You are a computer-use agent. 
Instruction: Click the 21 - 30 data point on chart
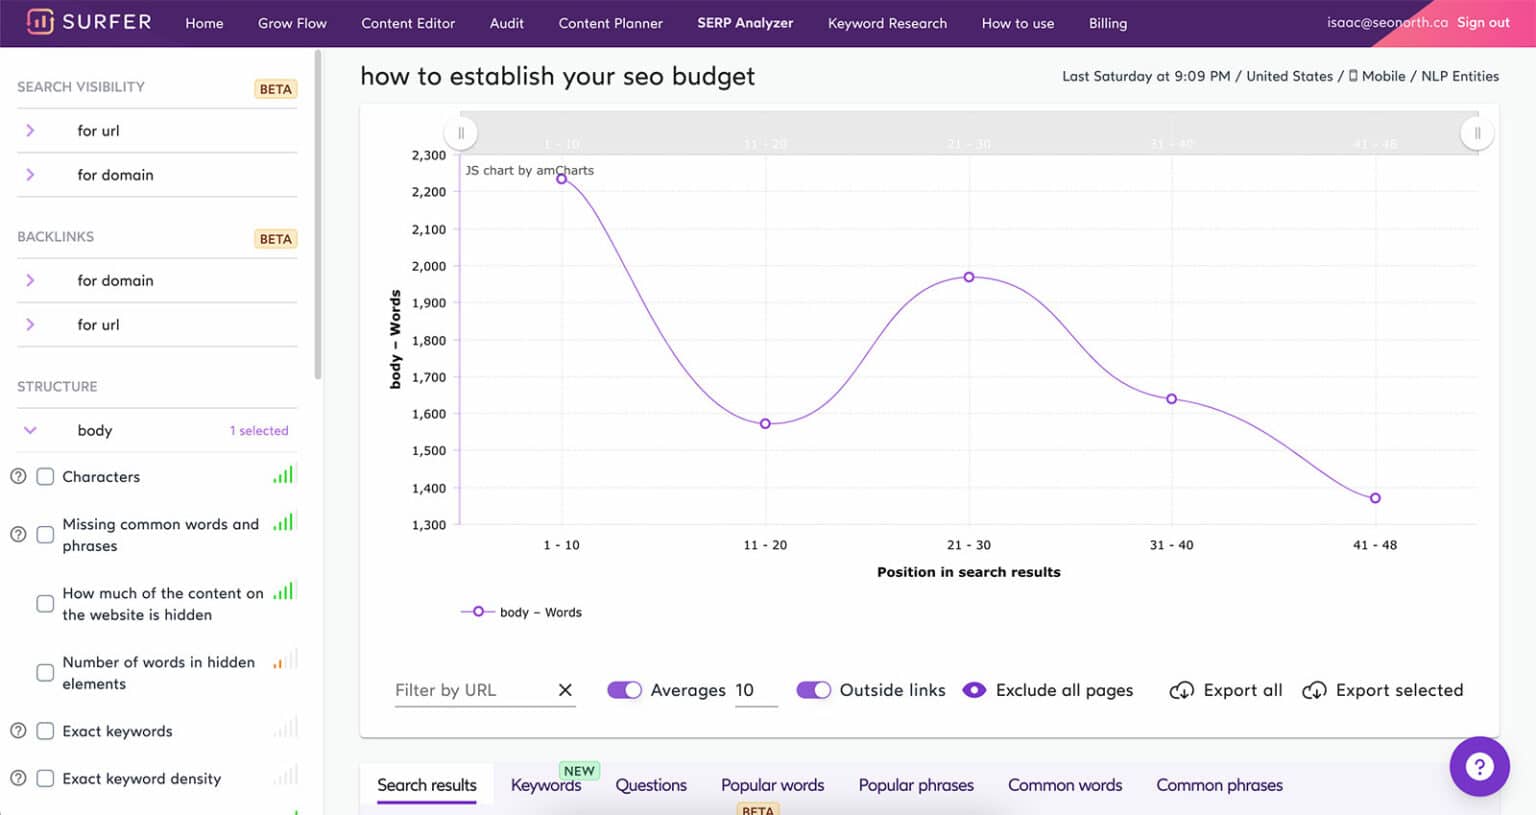click(x=969, y=277)
